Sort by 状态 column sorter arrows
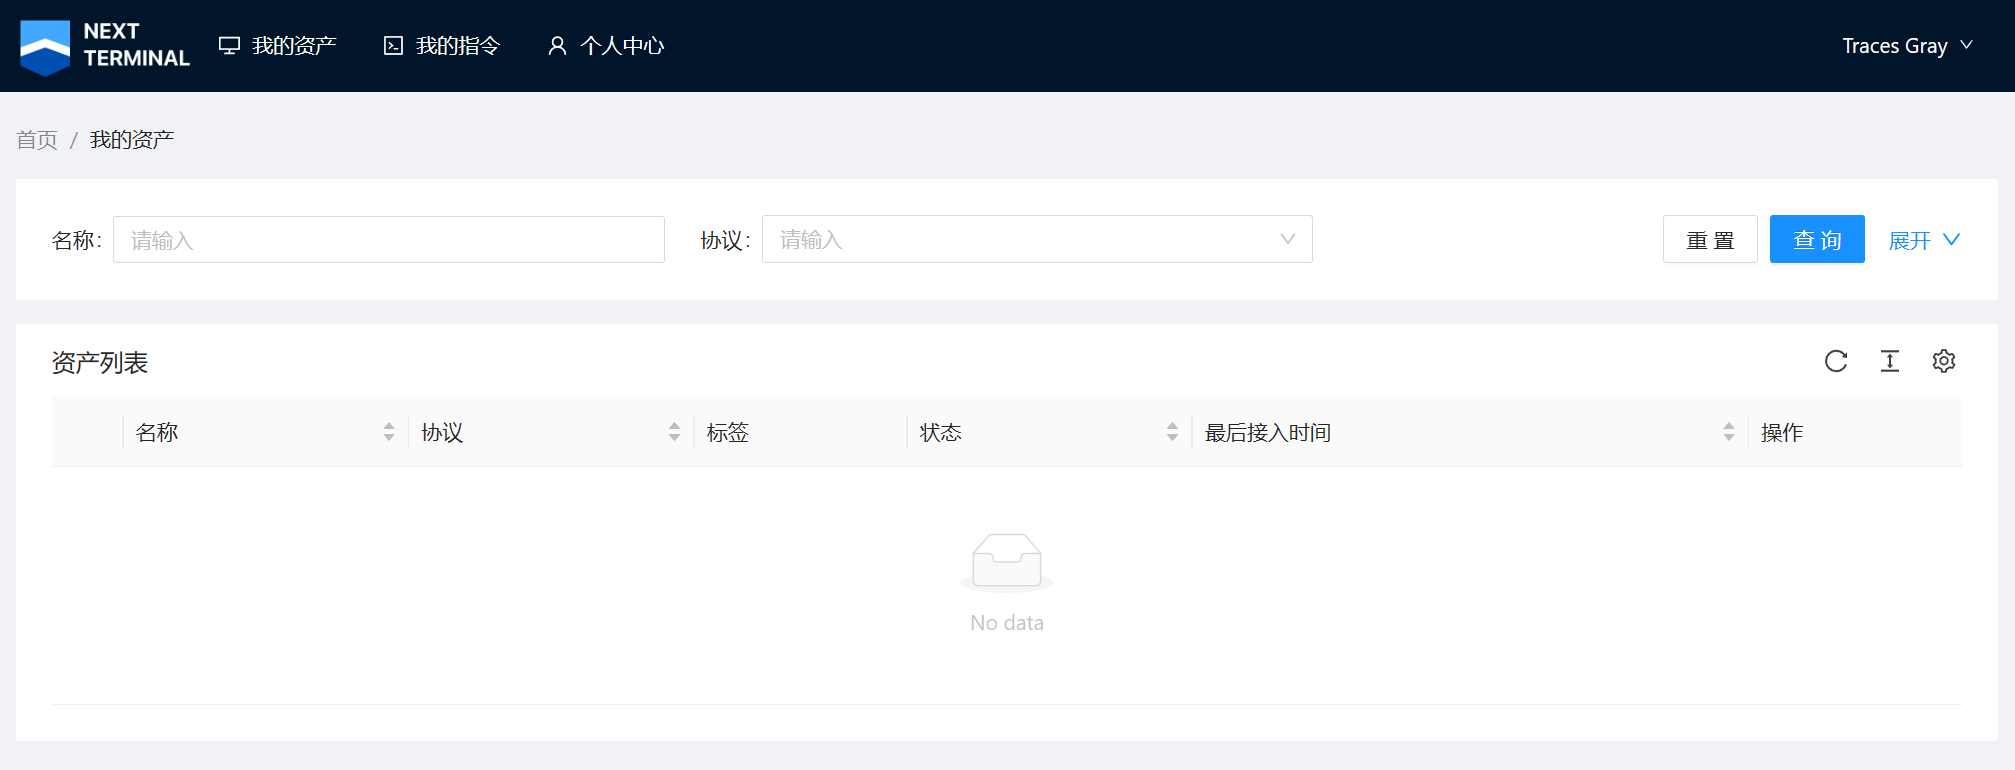 click(1172, 432)
